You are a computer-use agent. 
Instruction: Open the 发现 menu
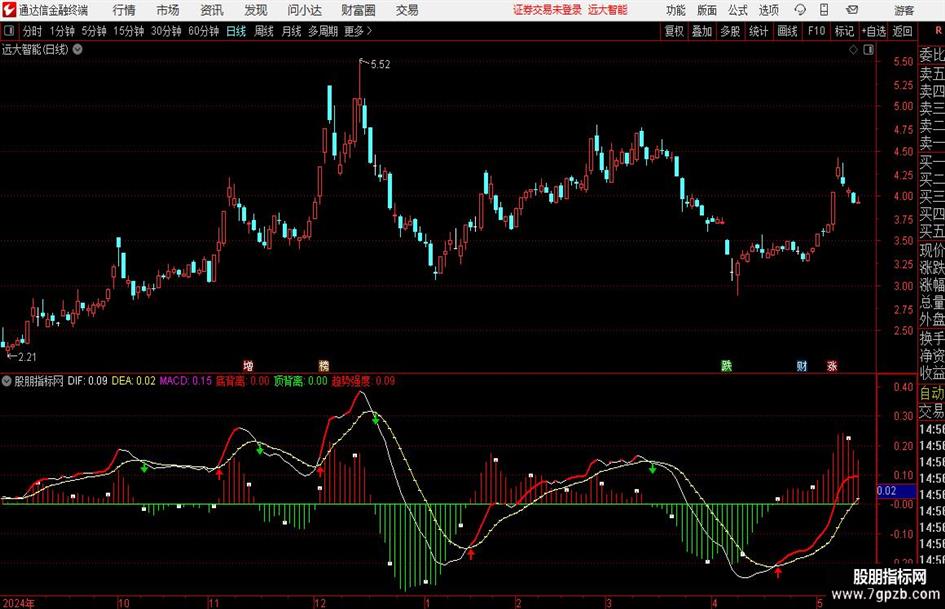pos(256,10)
